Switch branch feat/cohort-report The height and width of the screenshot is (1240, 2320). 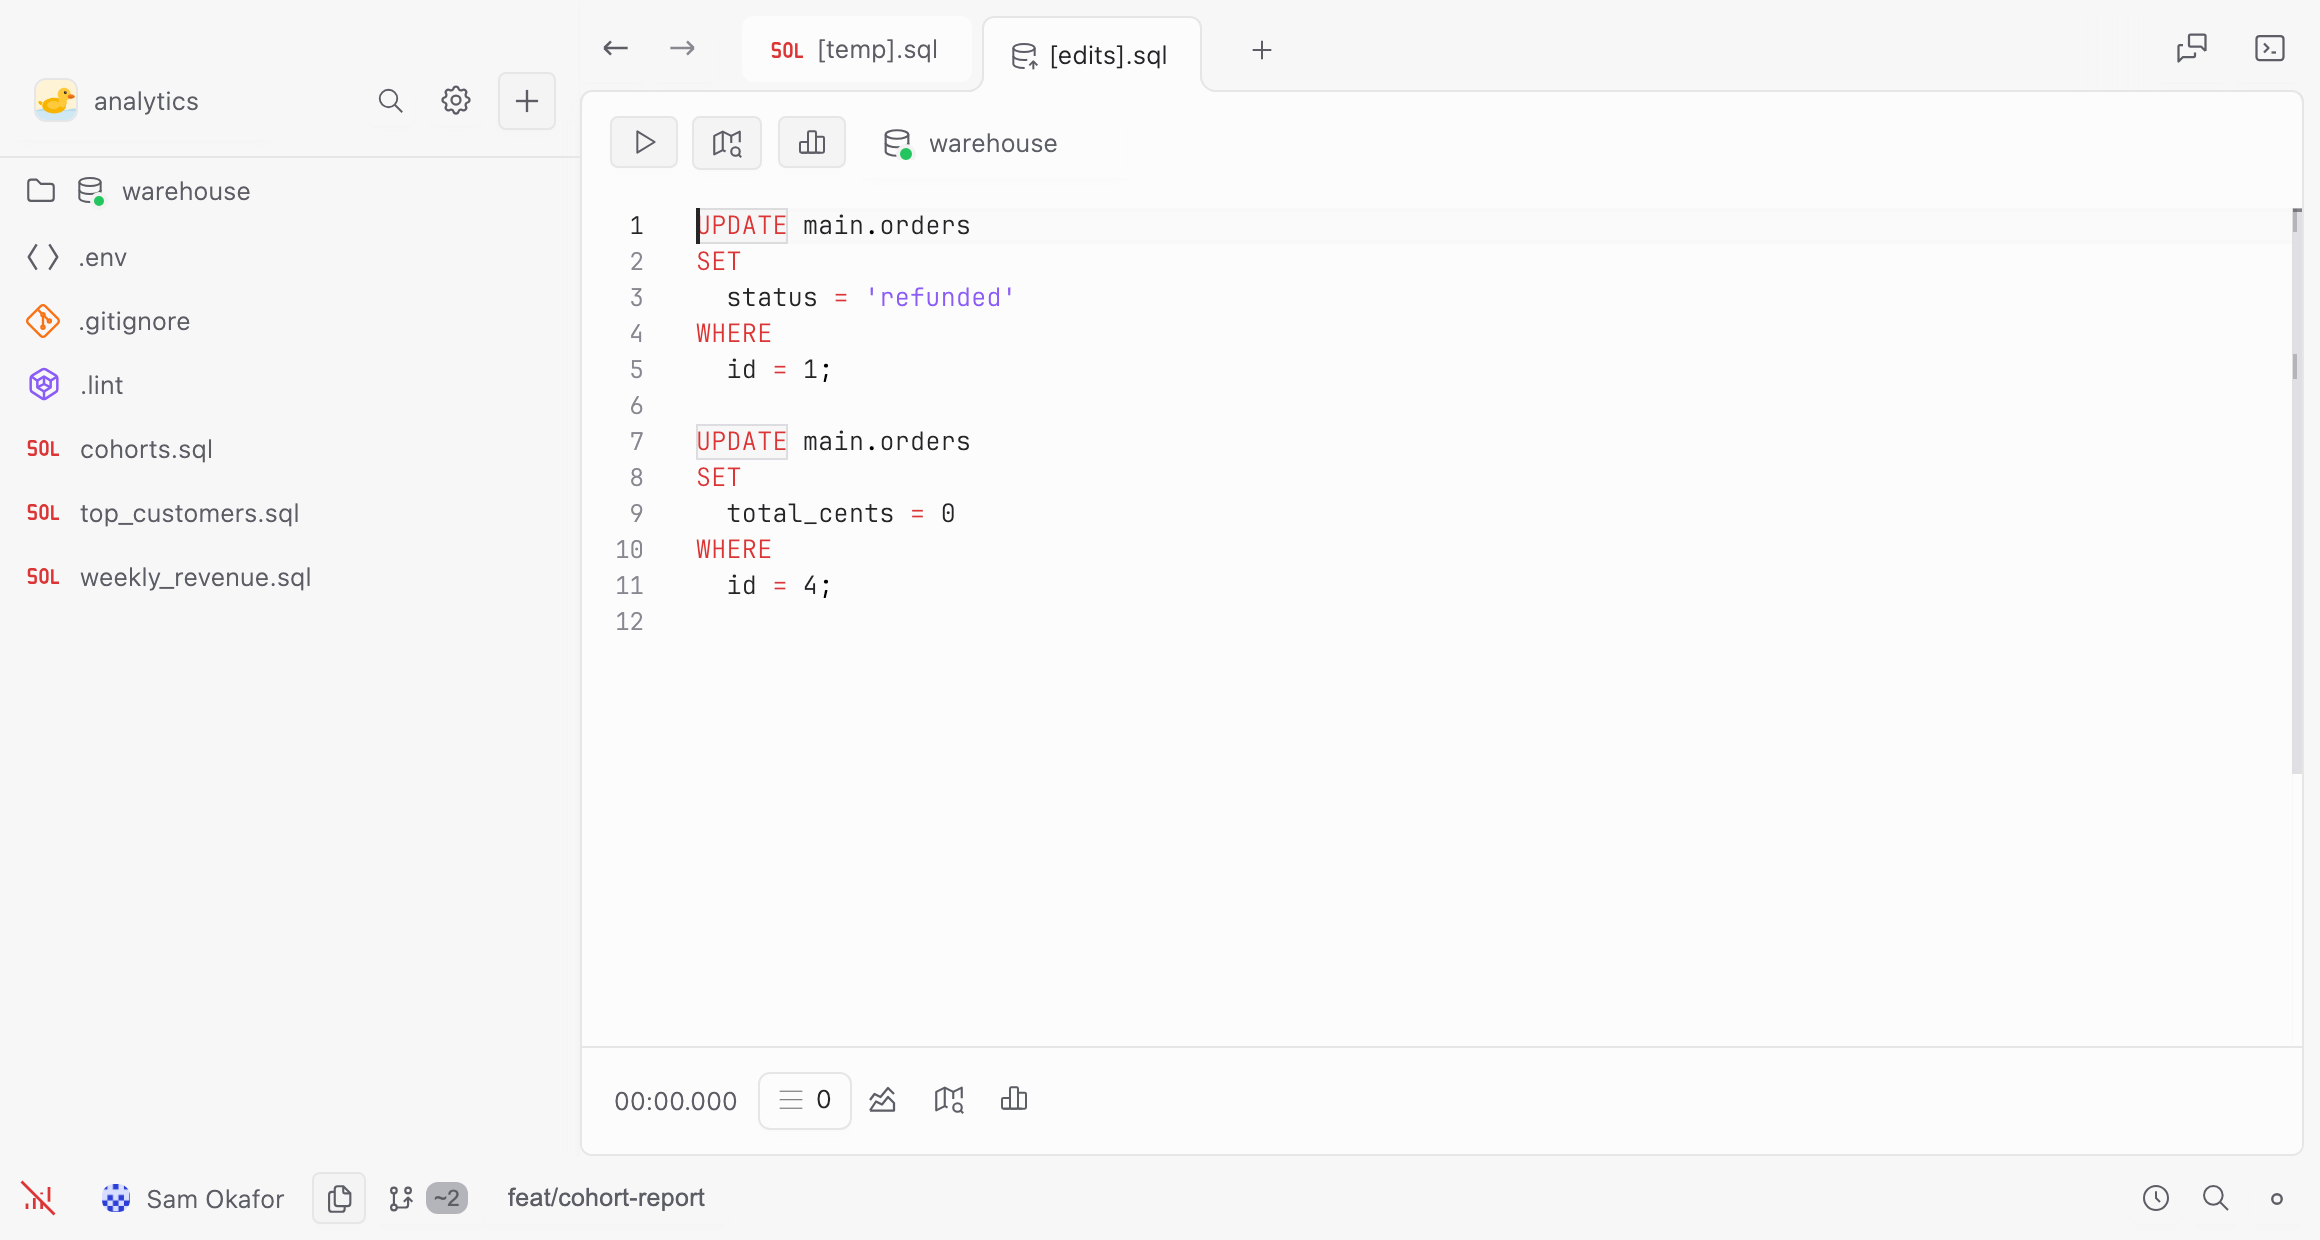click(606, 1197)
